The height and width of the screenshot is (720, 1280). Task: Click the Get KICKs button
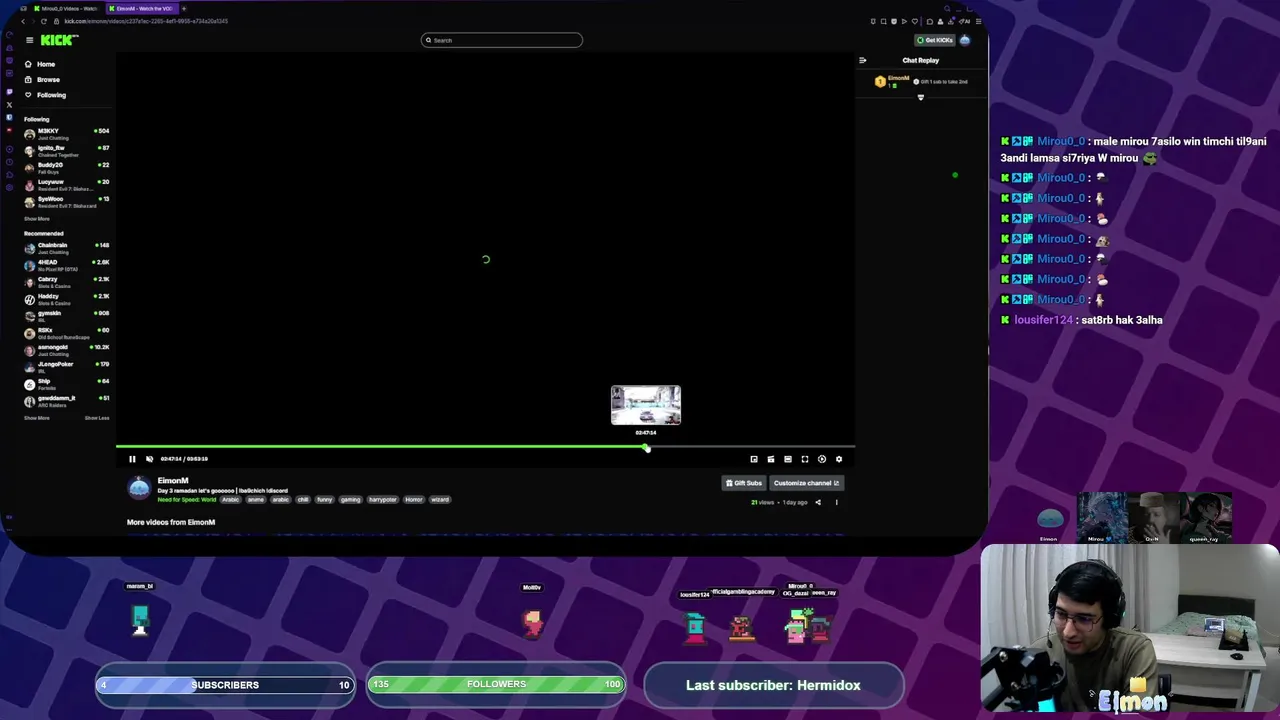935,40
